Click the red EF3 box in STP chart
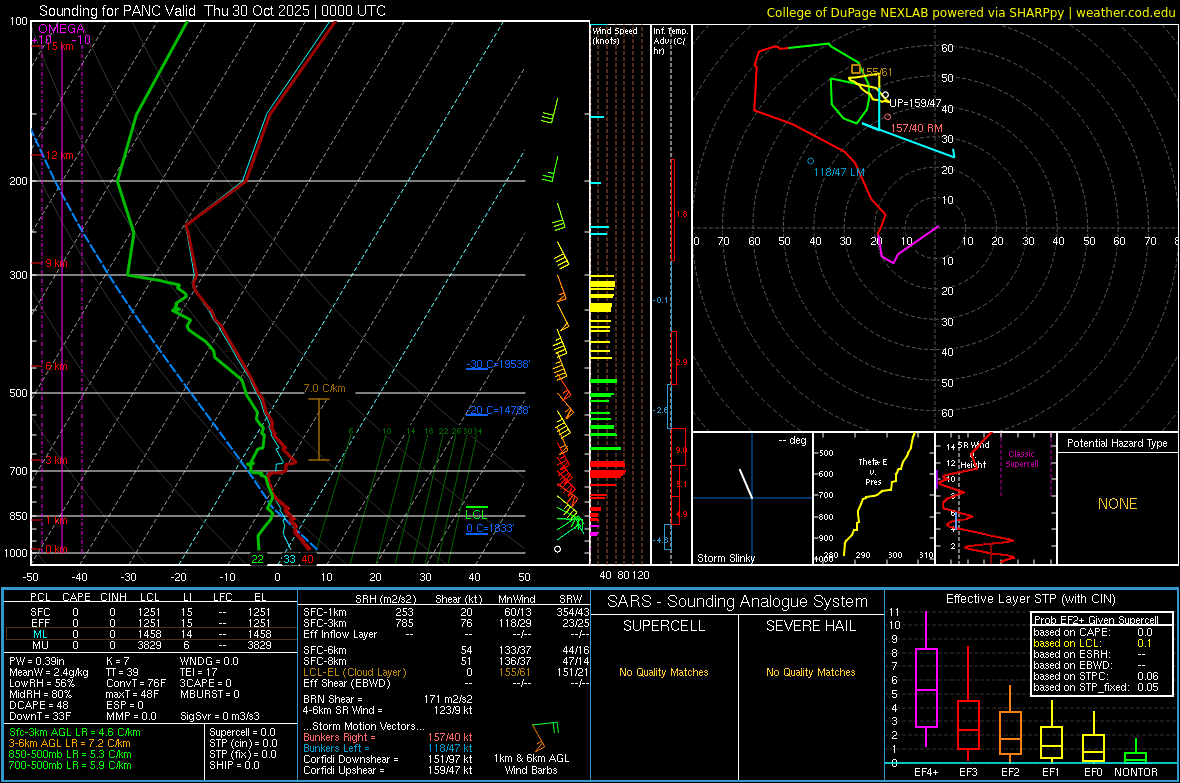The image size is (1180, 783). 968,725
